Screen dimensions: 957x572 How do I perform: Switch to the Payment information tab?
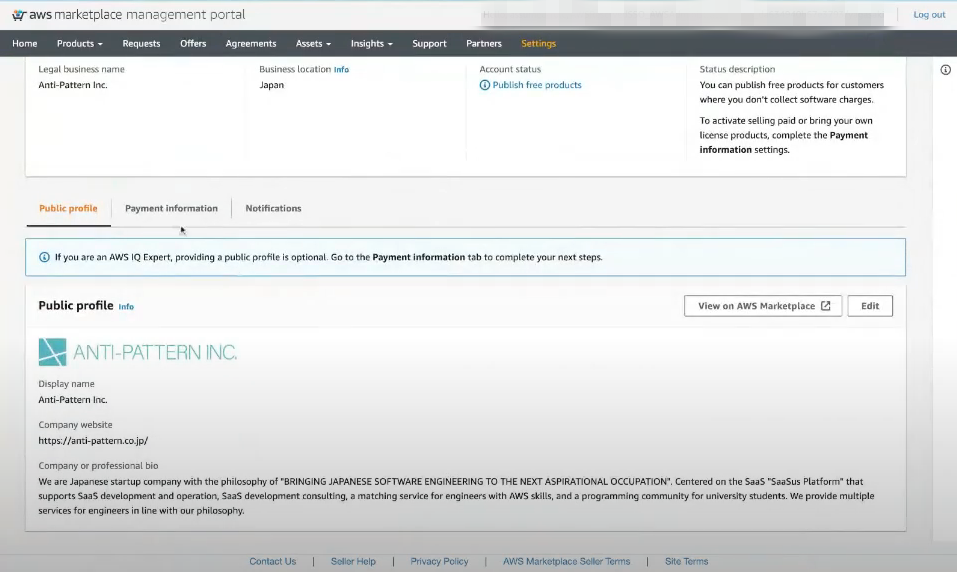171,208
